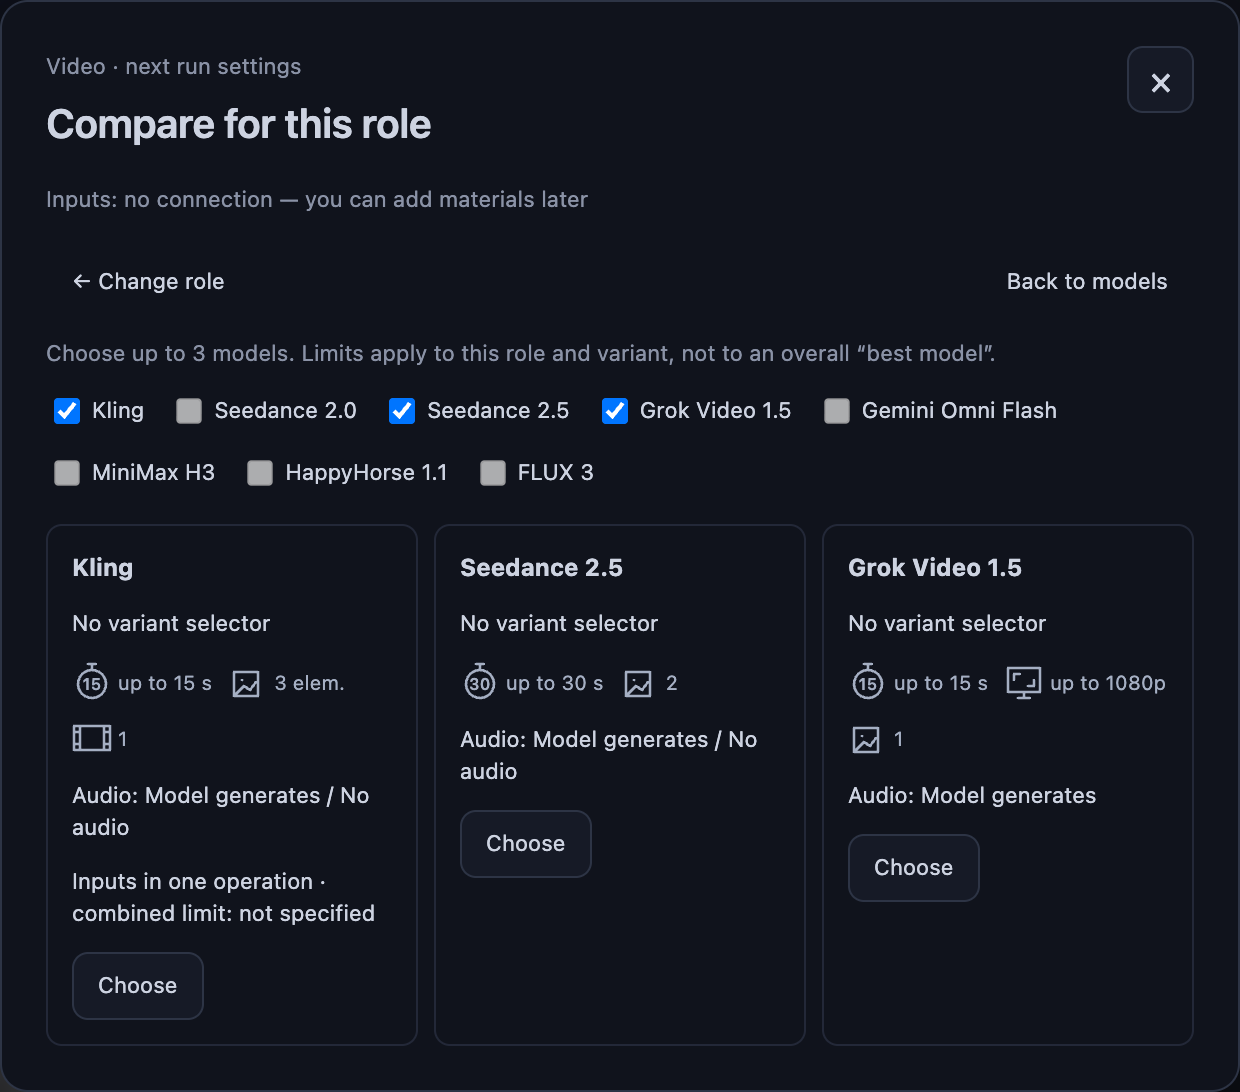Viewport: 1240px width, 1092px height.
Task: Click the '3 elem.' text
Action: point(310,684)
